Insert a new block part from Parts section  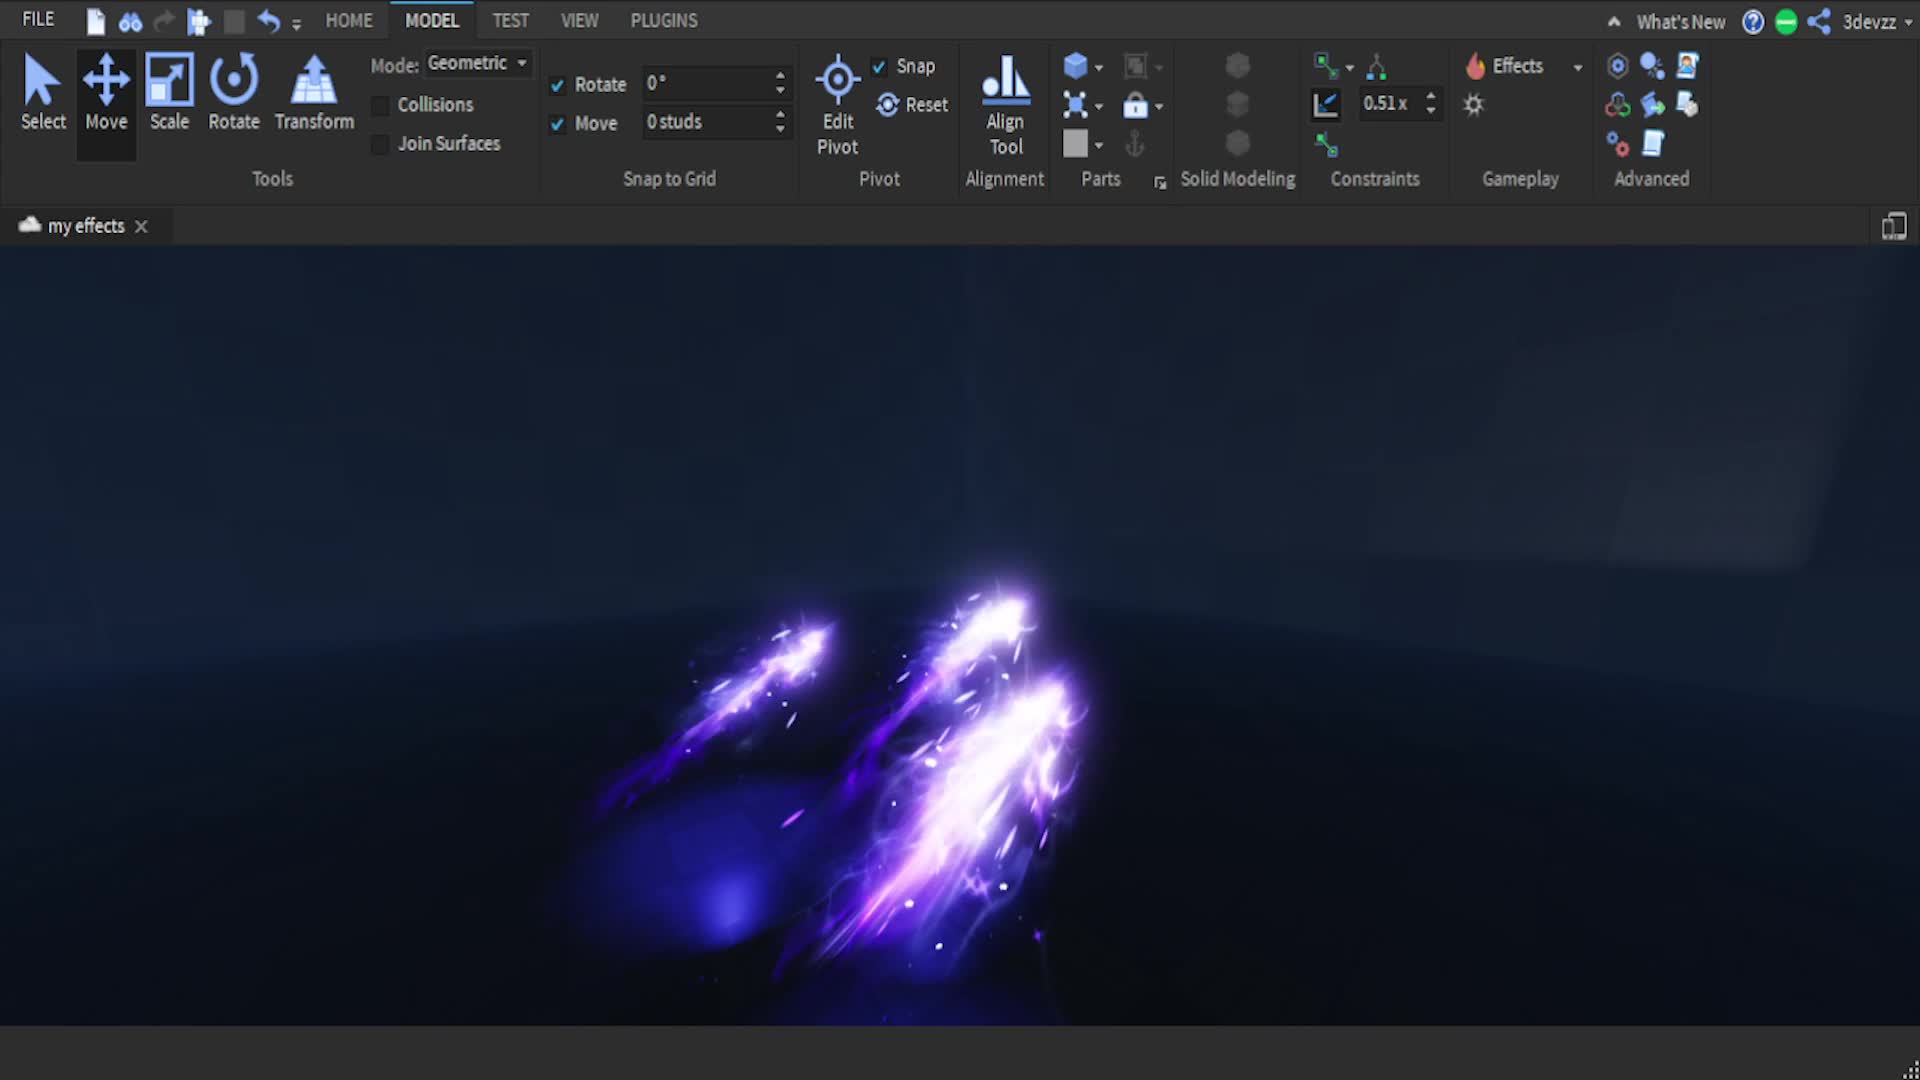pyautogui.click(x=1076, y=65)
